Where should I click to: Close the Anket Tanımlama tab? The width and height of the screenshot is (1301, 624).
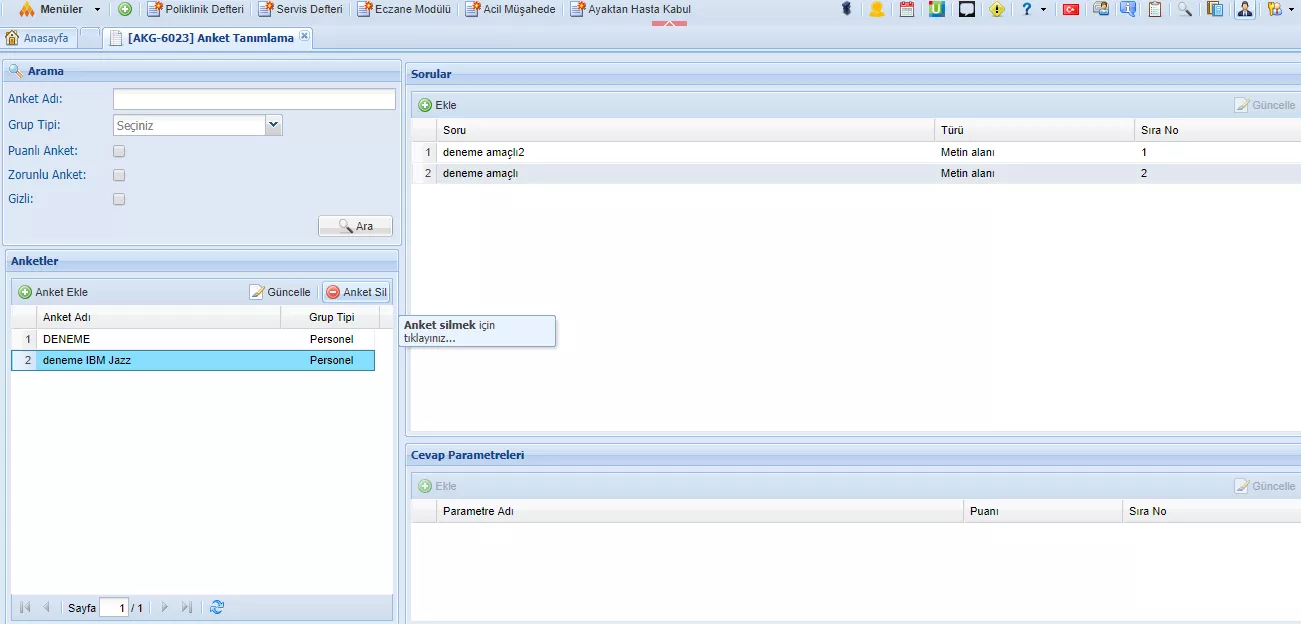pyautogui.click(x=304, y=36)
